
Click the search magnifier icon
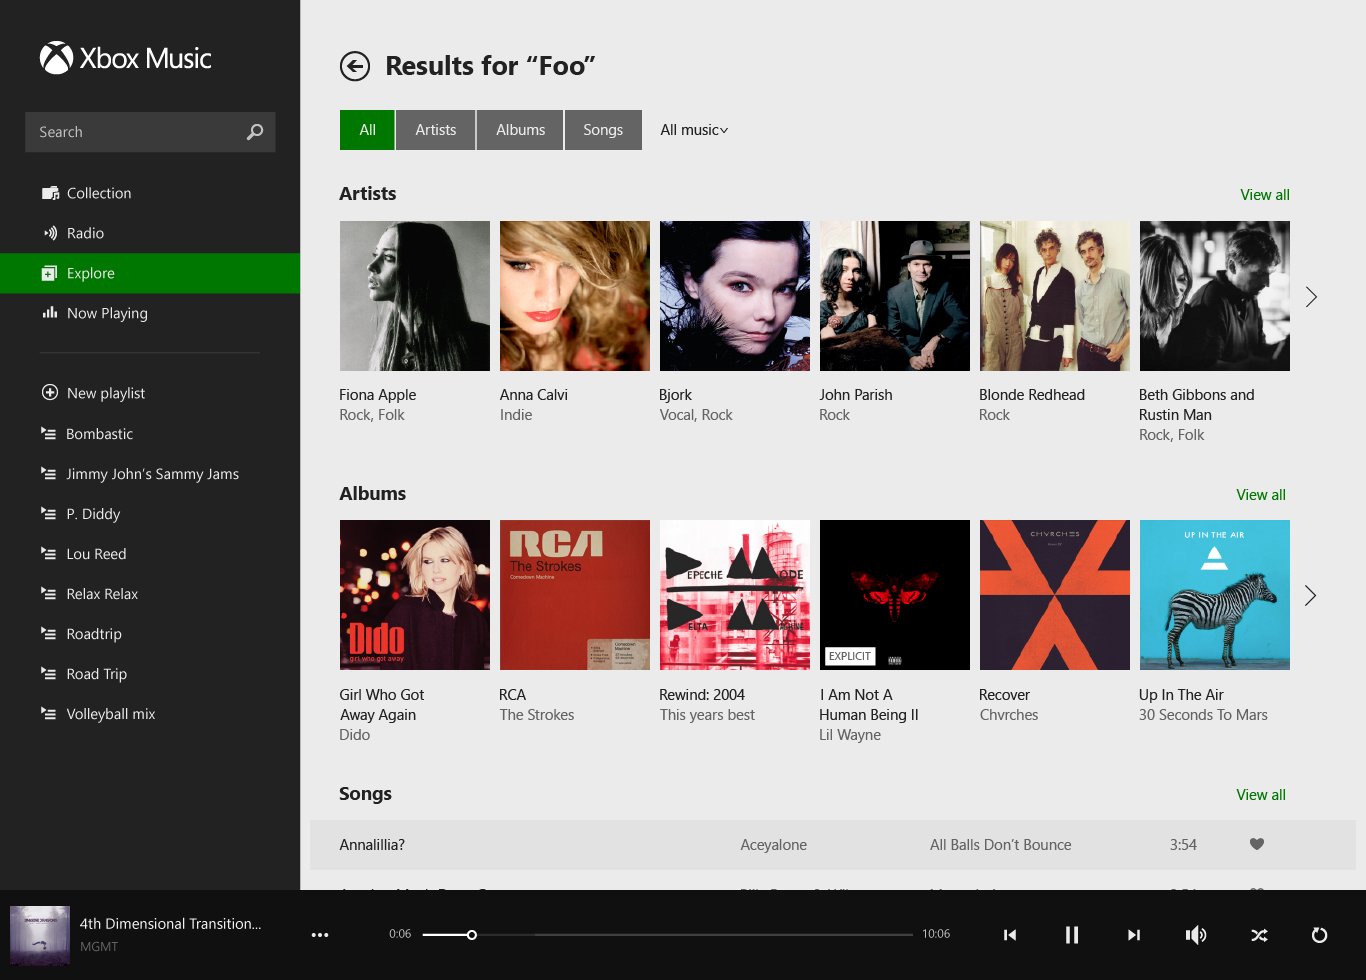tap(255, 132)
